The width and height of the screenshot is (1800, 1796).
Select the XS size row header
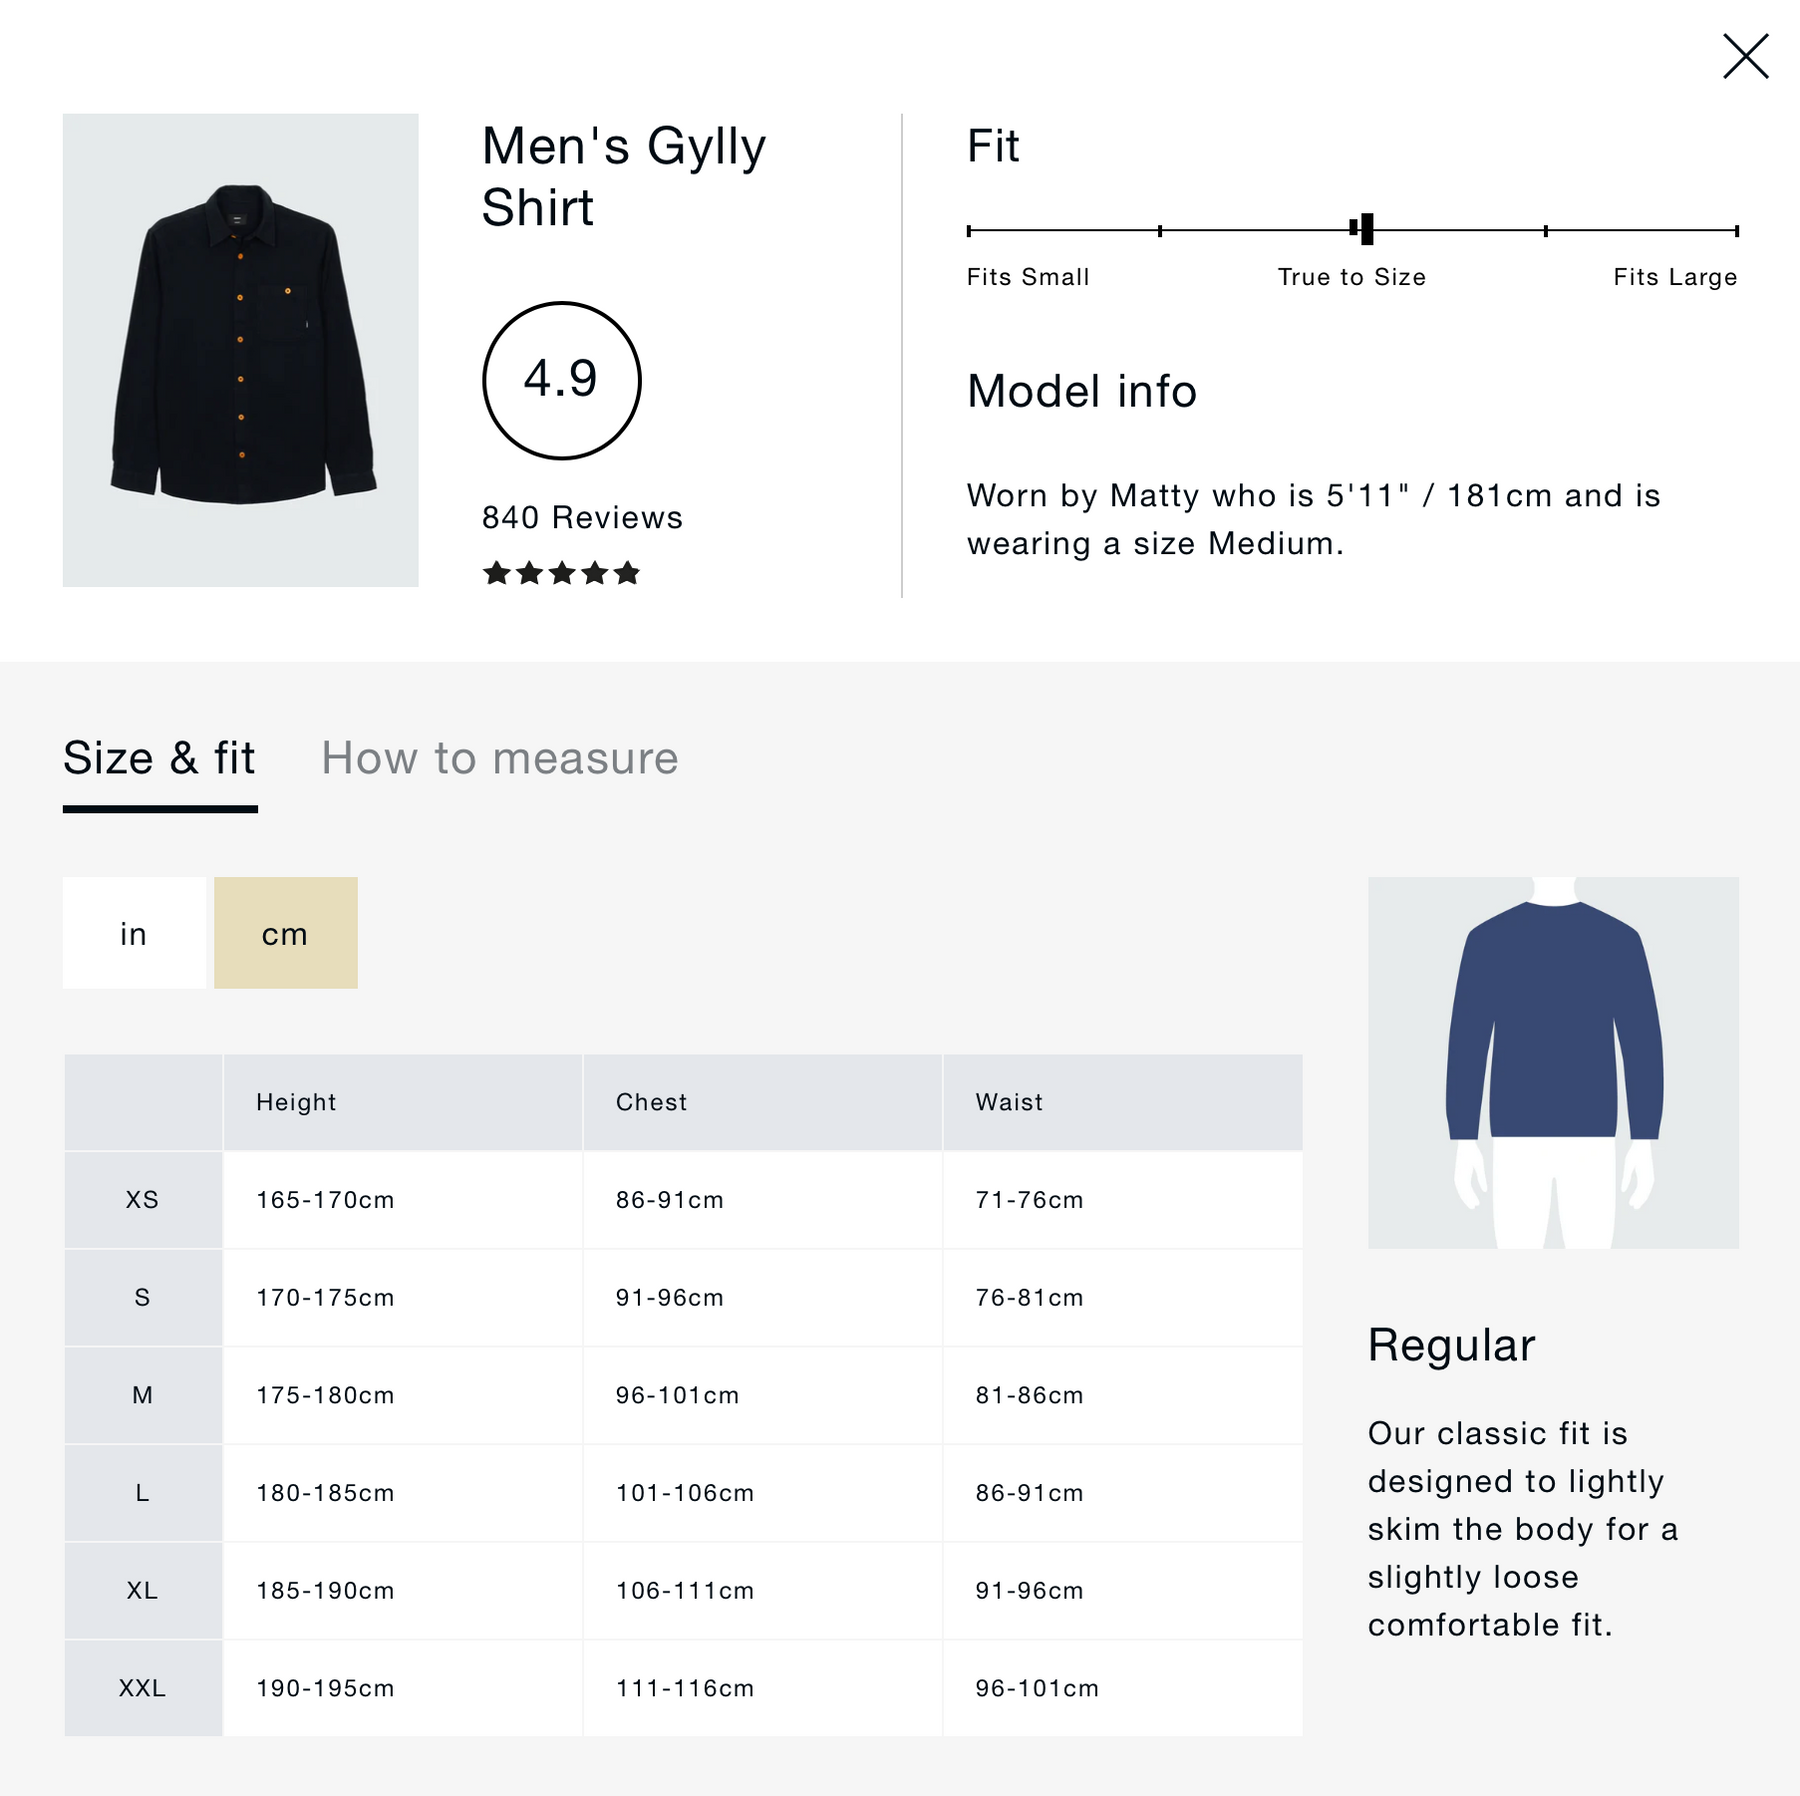point(143,1199)
